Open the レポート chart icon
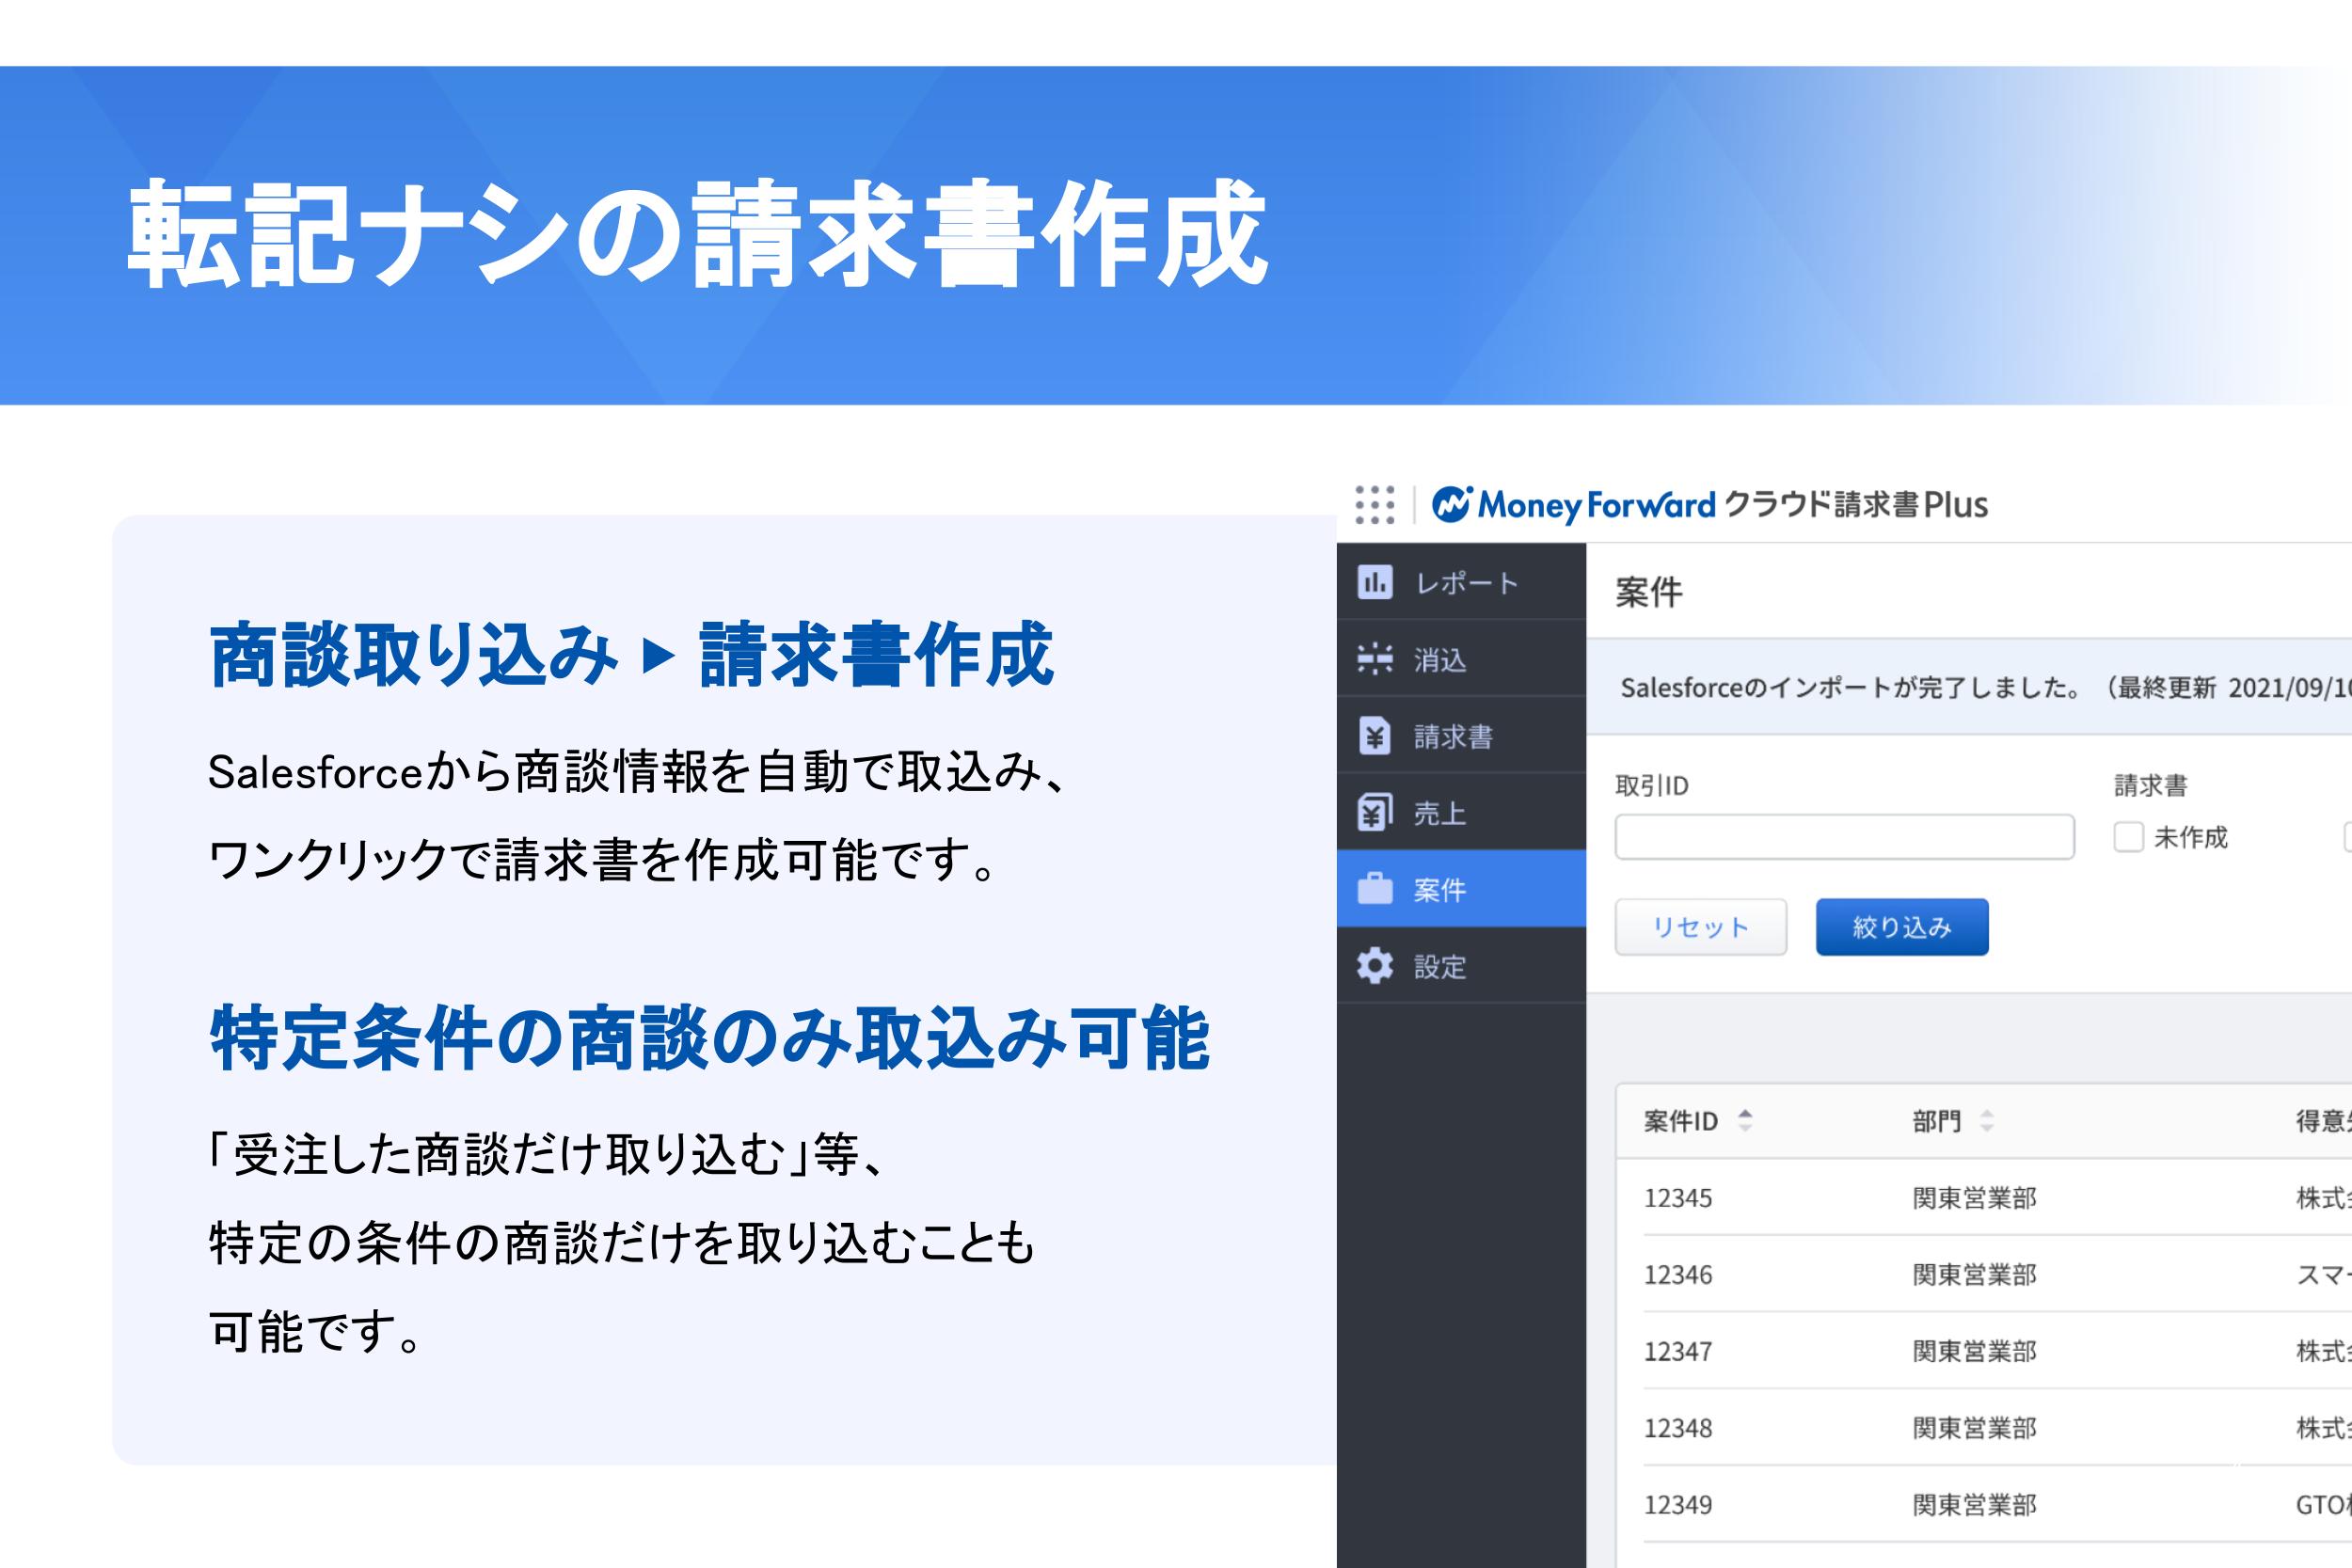The image size is (2352, 1568). coord(1374,582)
